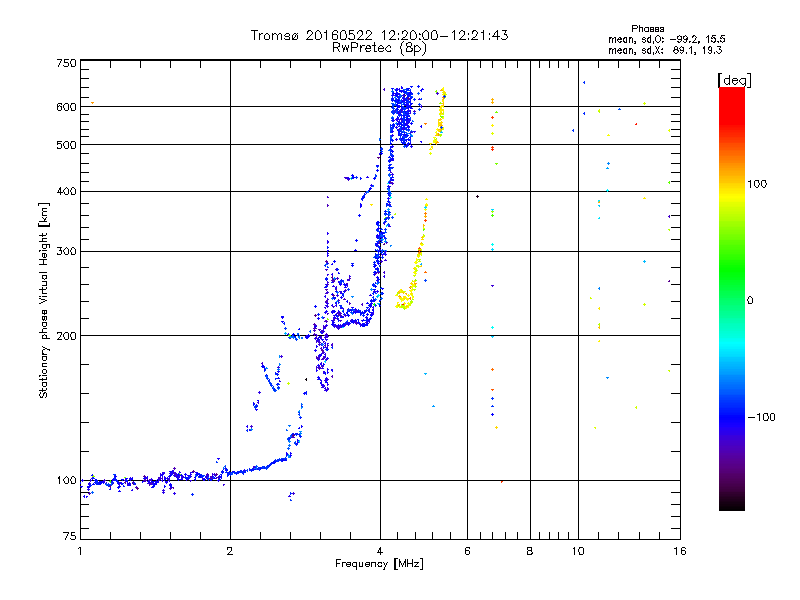Click the x-axis tick label '1'
The width and height of the screenshot is (800, 600).
pos(80,551)
